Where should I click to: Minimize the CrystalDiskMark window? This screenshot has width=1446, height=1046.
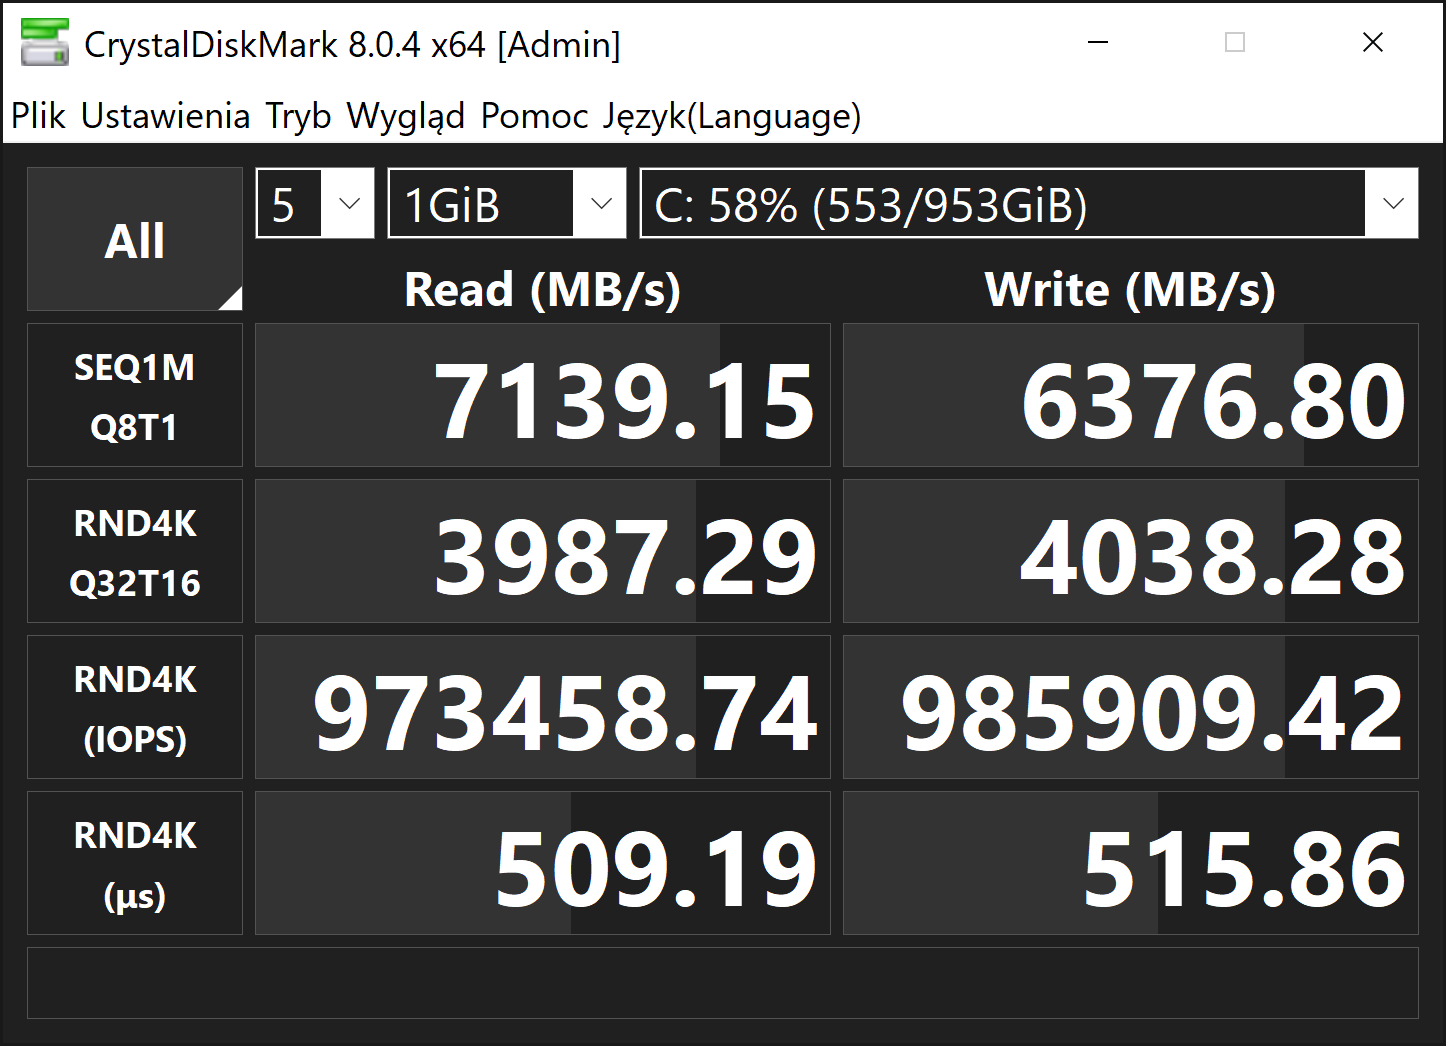pyautogui.click(x=1098, y=43)
